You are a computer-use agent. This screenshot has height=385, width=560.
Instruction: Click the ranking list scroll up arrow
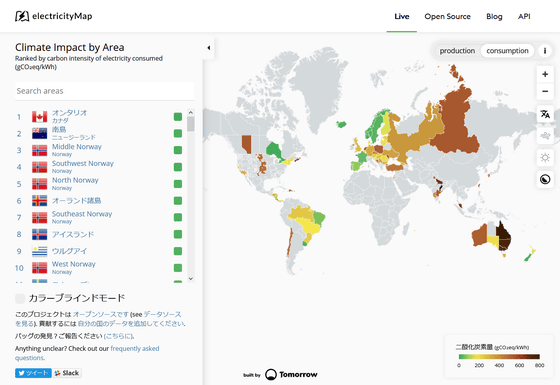(x=191, y=112)
